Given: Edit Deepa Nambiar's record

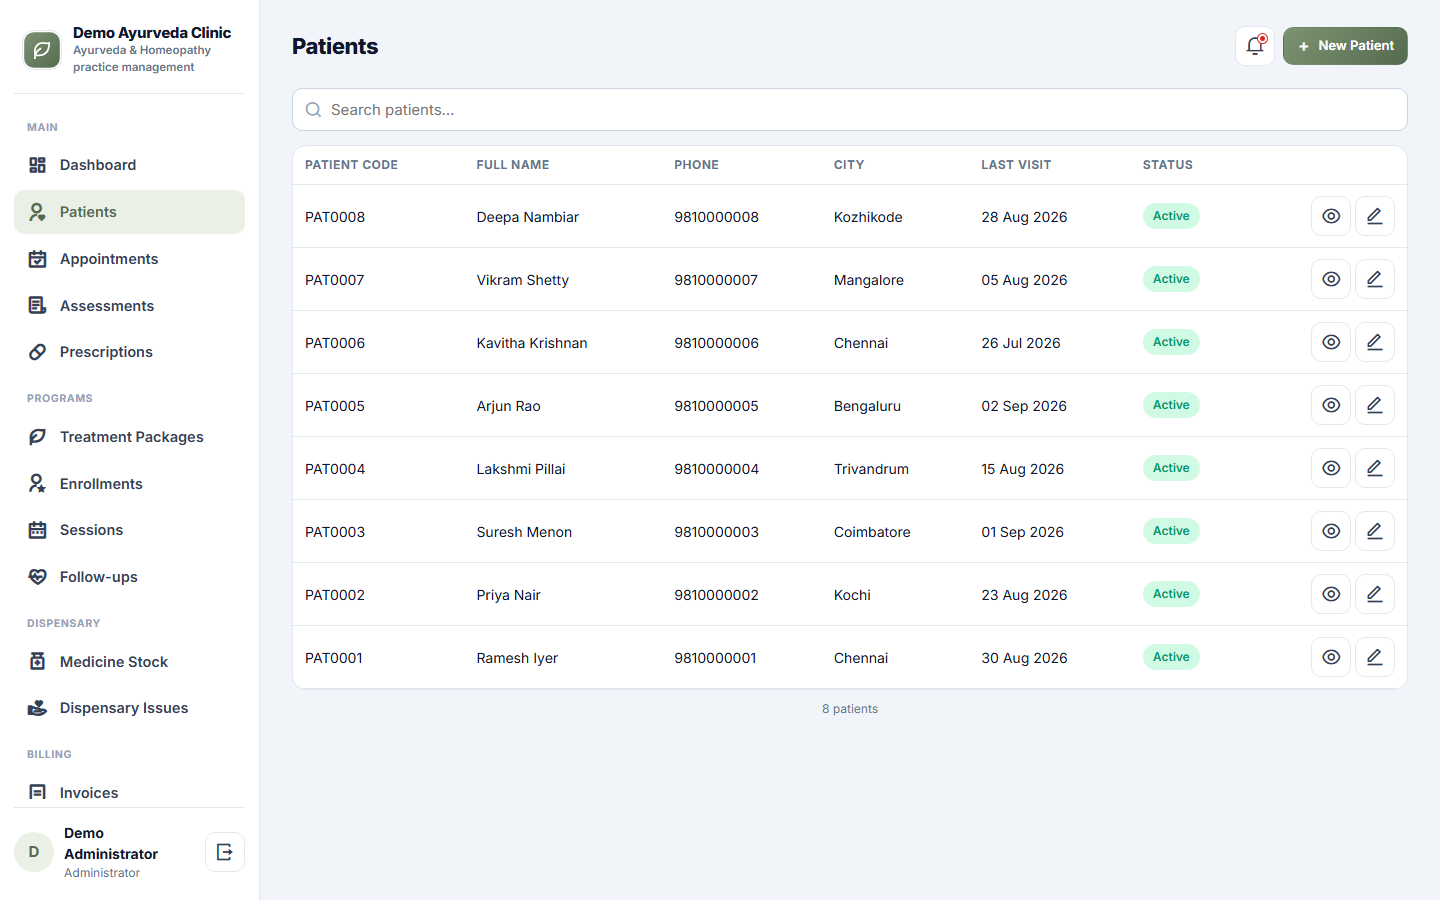Looking at the screenshot, I should click(1375, 216).
